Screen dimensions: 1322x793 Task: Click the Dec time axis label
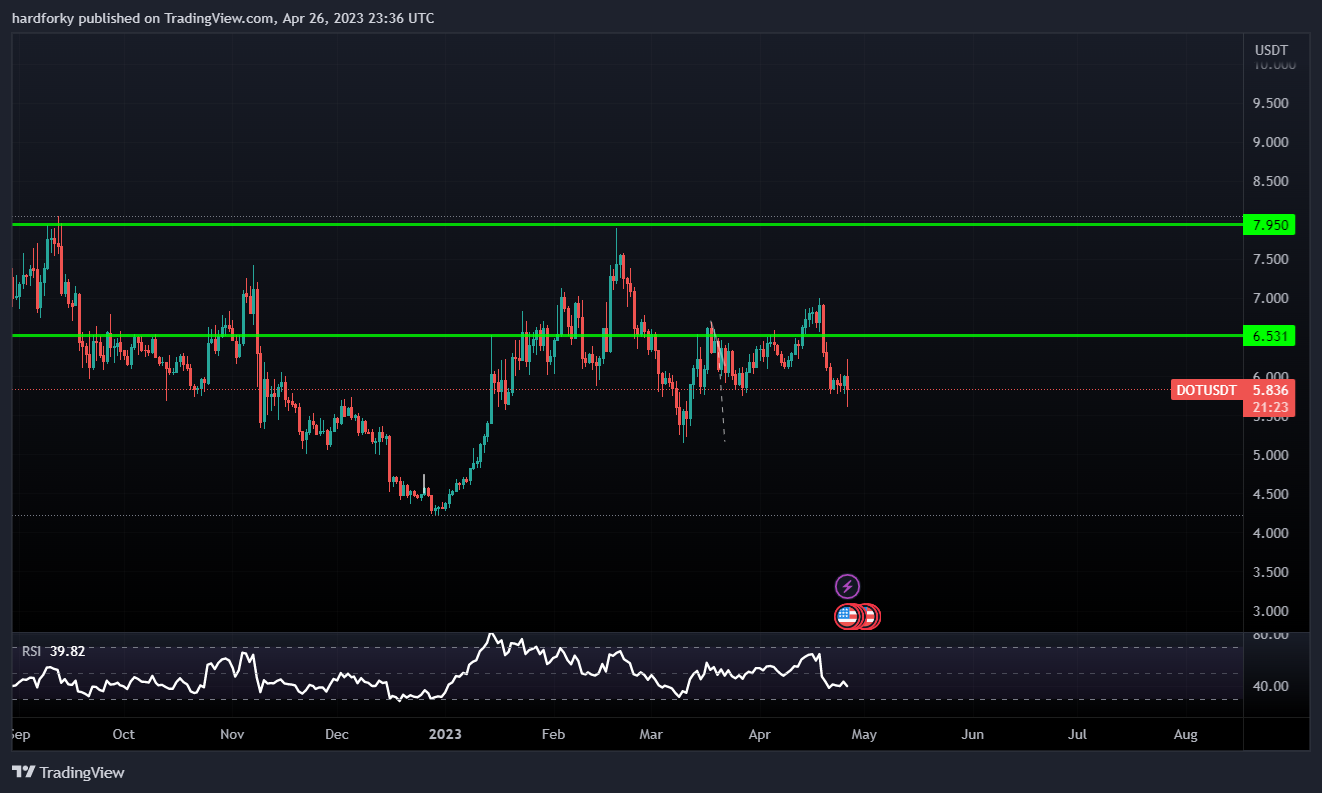click(x=337, y=734)
